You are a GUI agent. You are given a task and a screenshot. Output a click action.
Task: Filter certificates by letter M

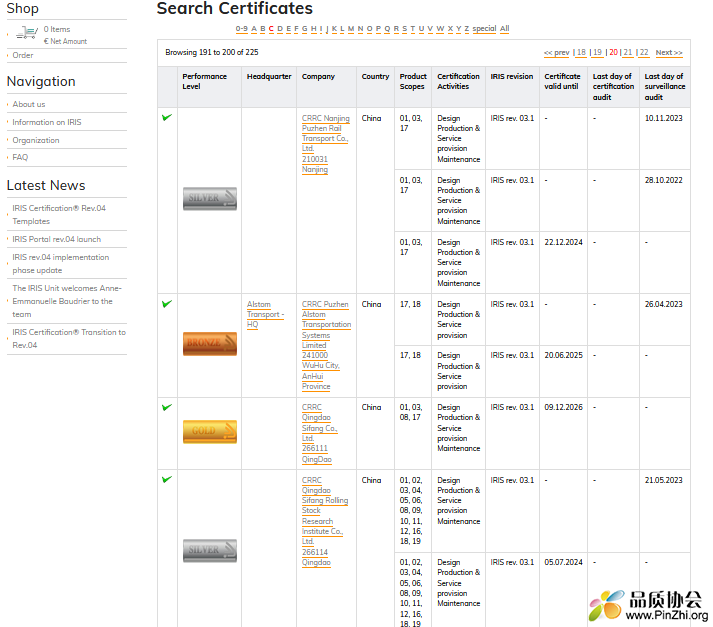351,29
